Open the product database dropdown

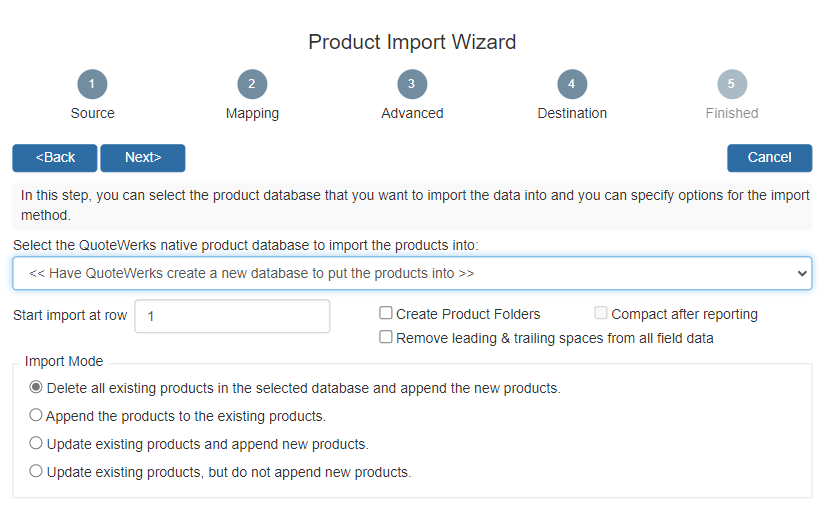click(x=412, y=273)
